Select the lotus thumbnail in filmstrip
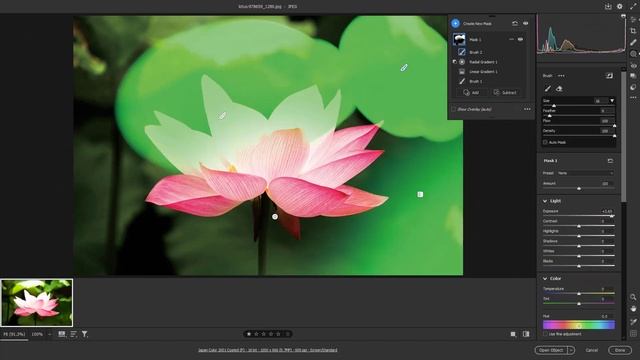The height and width of the screenshot is (360, 640). pos(37,303)
